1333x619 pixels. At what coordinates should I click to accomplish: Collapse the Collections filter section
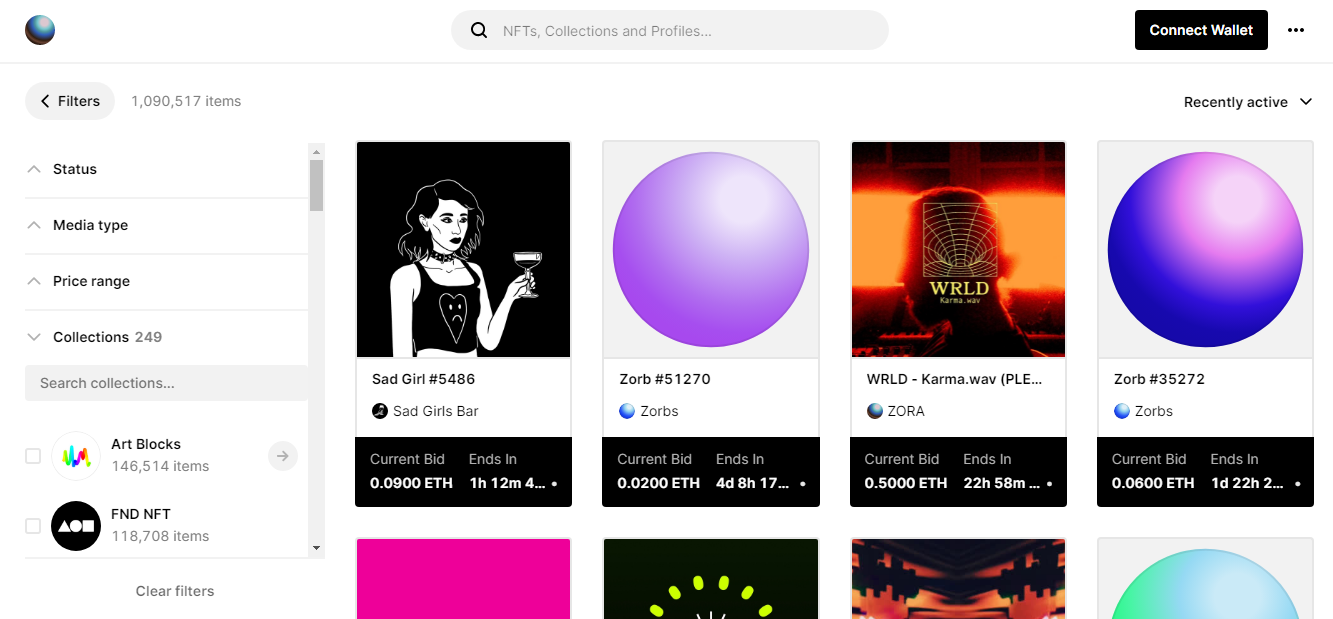[91, 337]
